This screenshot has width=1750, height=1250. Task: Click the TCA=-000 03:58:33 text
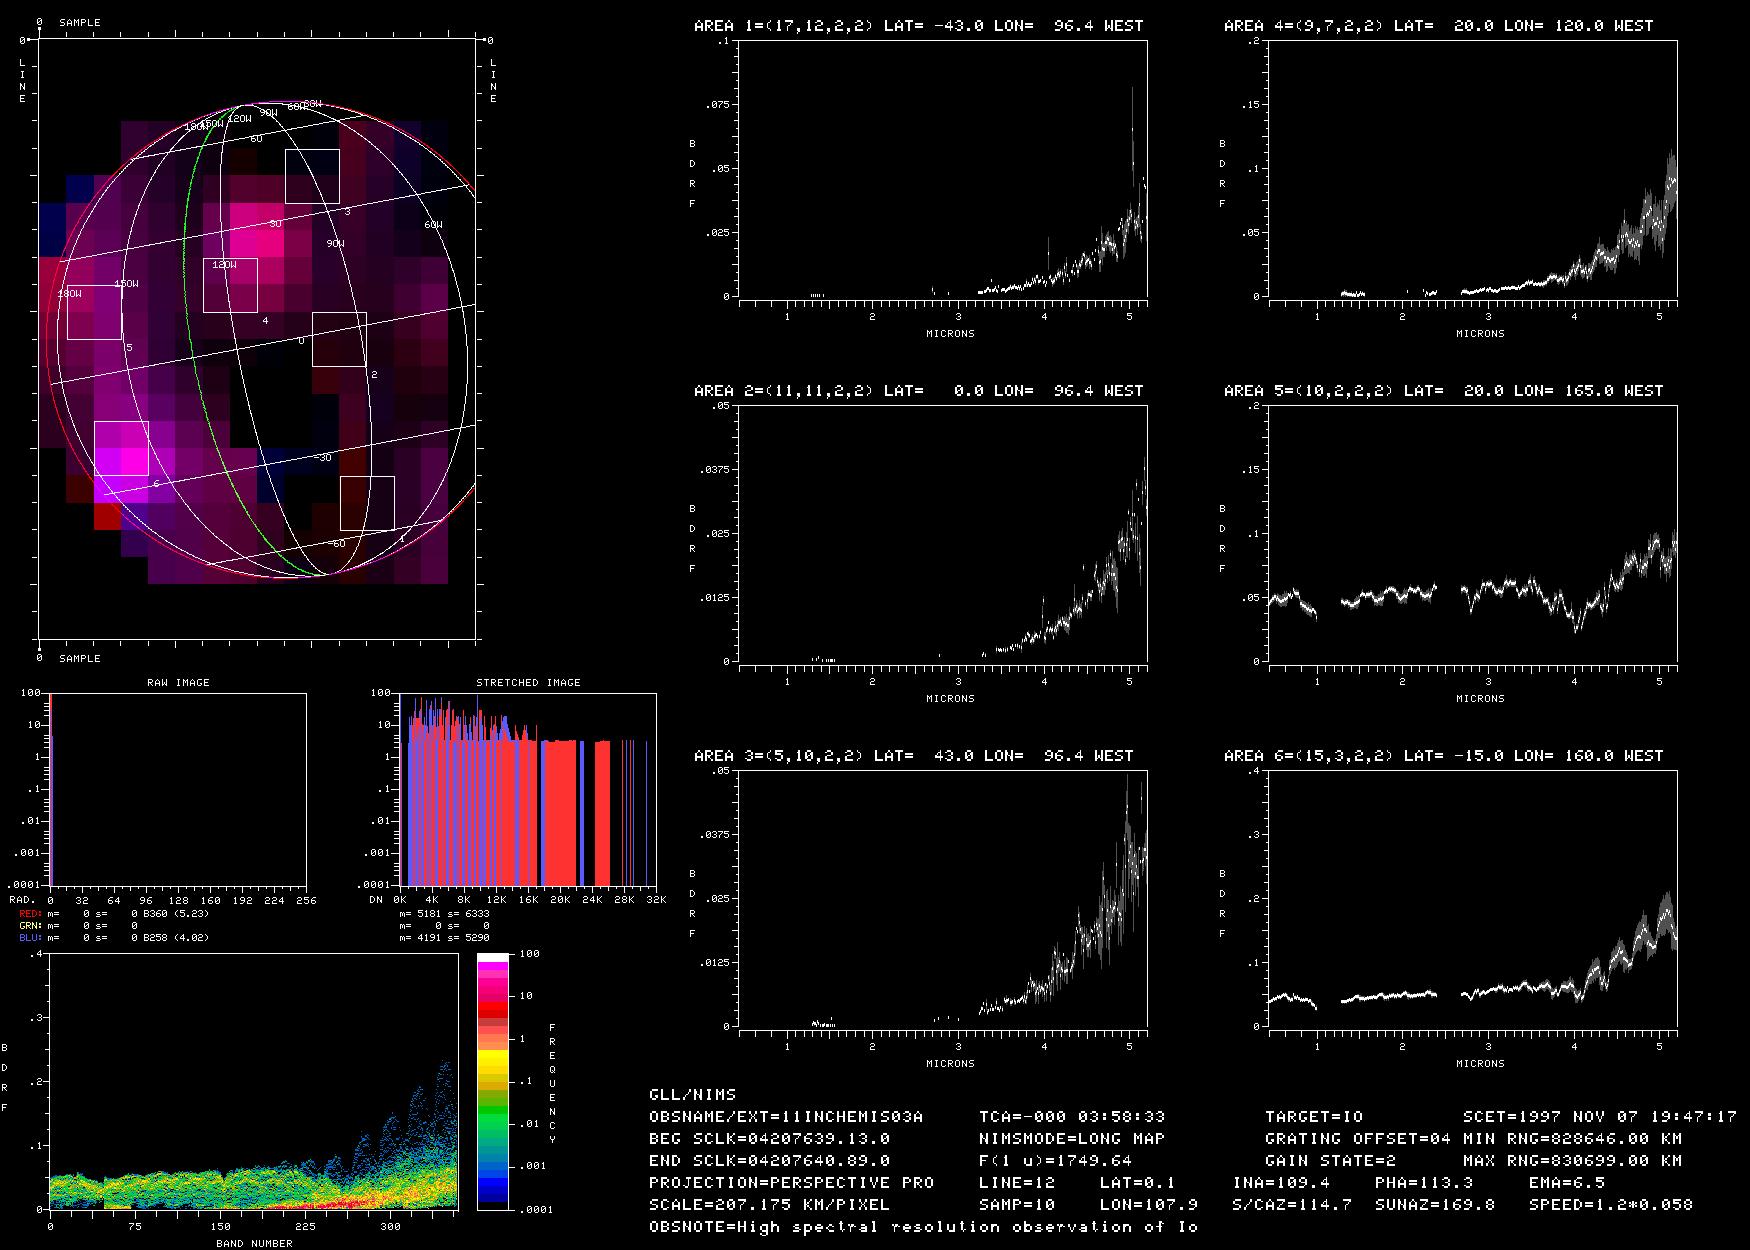point(1072,1117)
